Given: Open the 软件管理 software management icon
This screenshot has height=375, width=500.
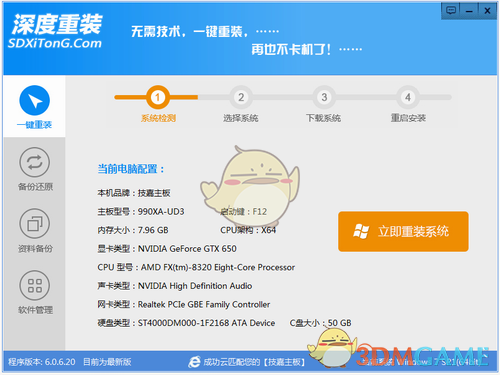Looking at the screenshot, I should (35, 285).
